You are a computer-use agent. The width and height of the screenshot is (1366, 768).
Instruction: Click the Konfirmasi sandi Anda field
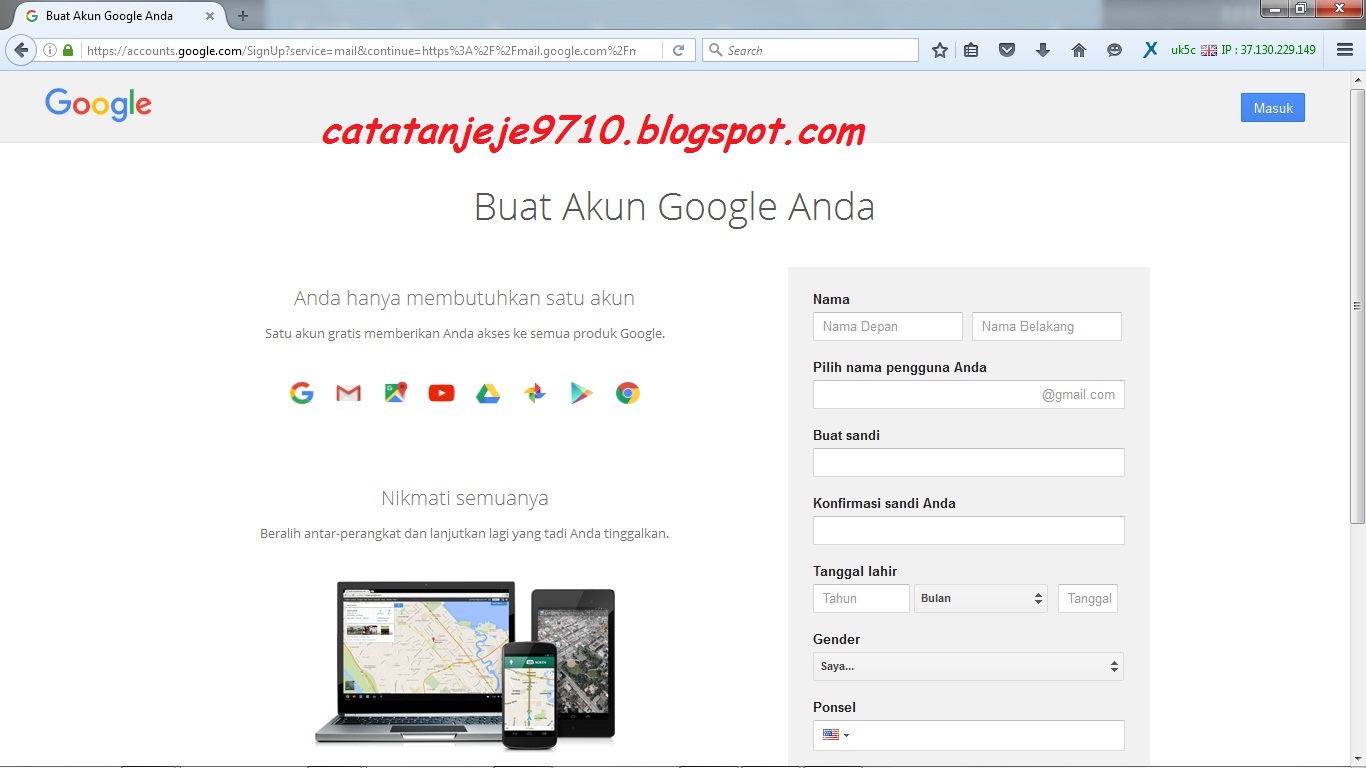click(x=968, y=530)
